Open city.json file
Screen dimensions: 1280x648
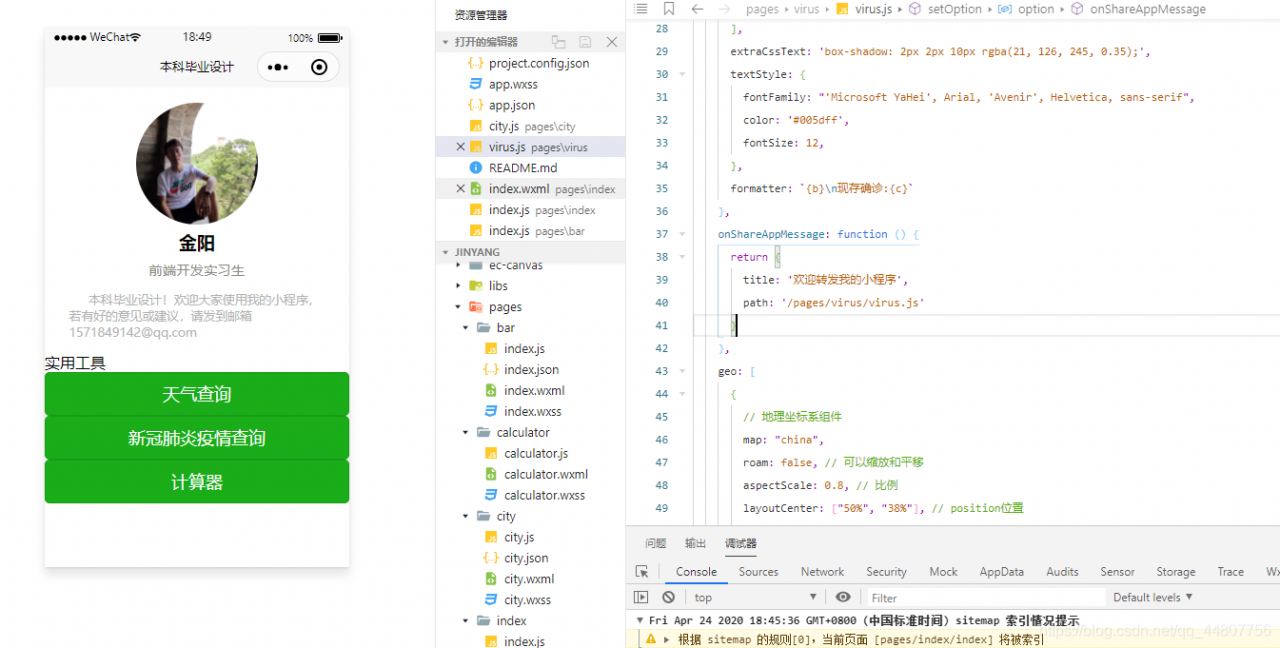[x=526, y=559]
